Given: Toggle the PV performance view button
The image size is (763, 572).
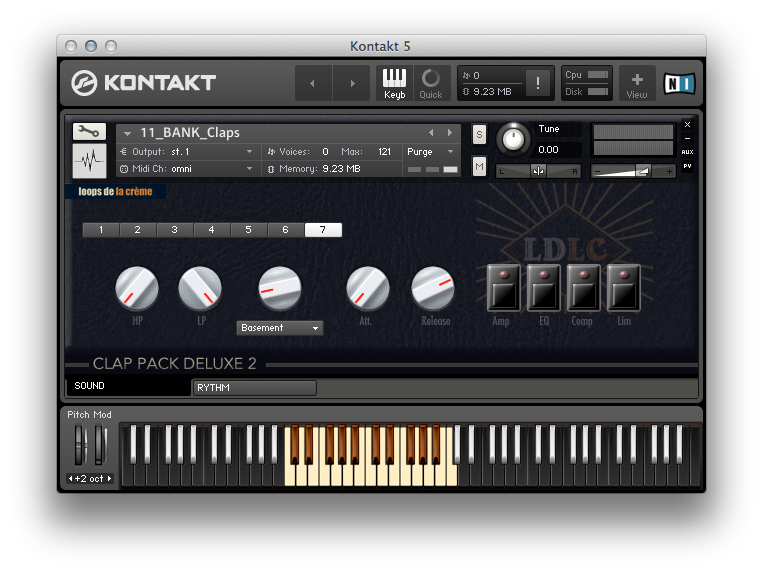Looking at the screenshot, I should coord(688,166).
